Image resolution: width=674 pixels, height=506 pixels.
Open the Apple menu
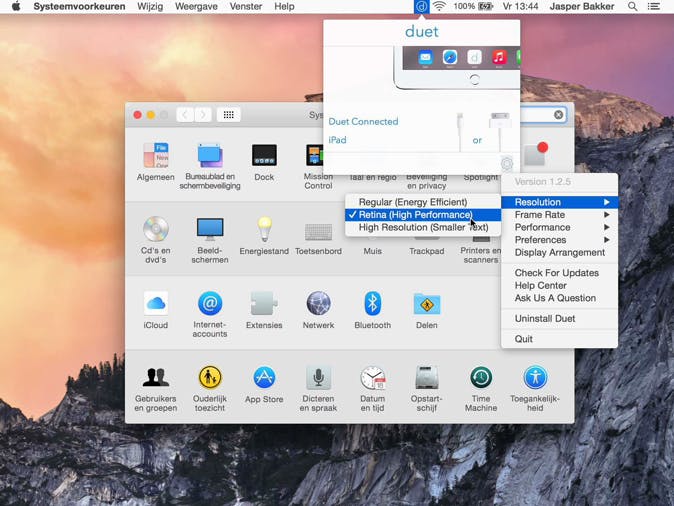pos(16,6)
